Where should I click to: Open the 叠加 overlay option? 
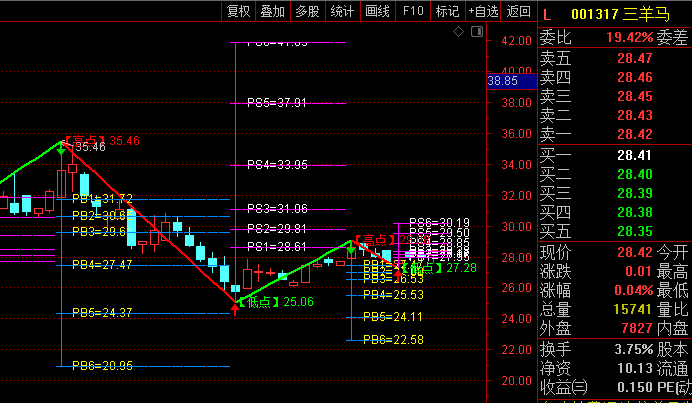coord(273,11)
